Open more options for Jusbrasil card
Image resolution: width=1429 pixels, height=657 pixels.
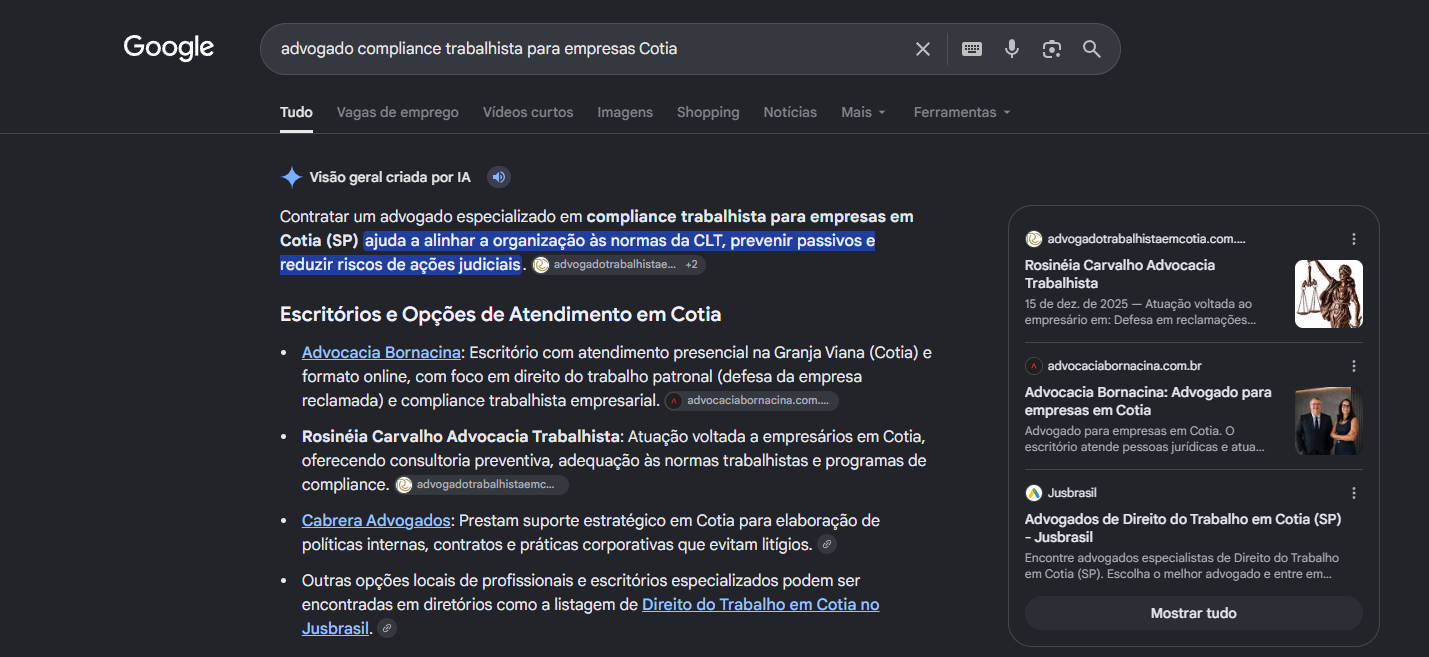[1354, 493]
